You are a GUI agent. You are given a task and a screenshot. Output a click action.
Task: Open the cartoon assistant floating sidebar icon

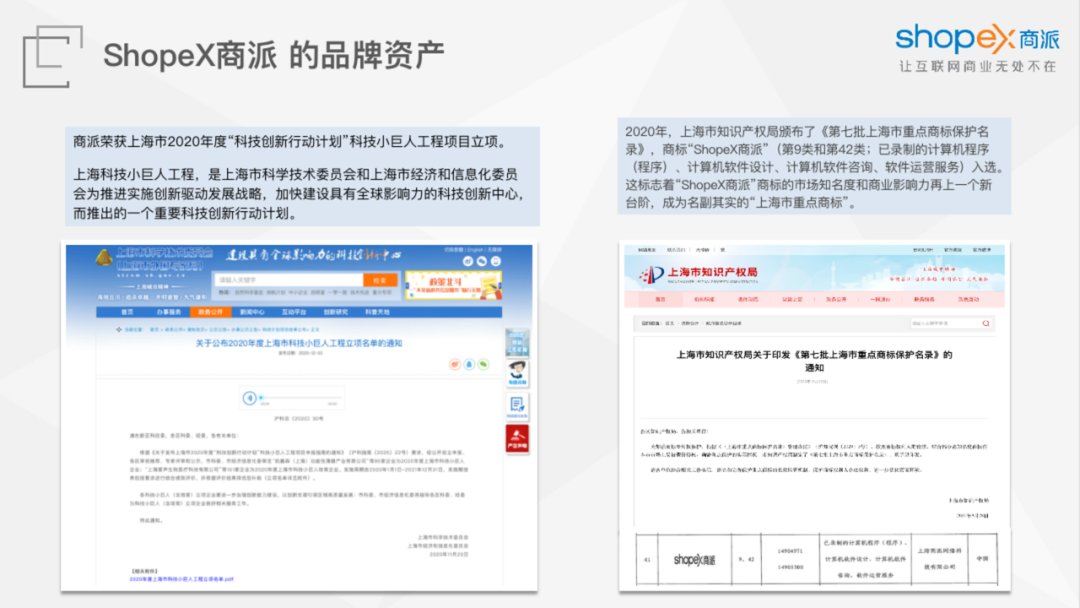pos(517,374)
